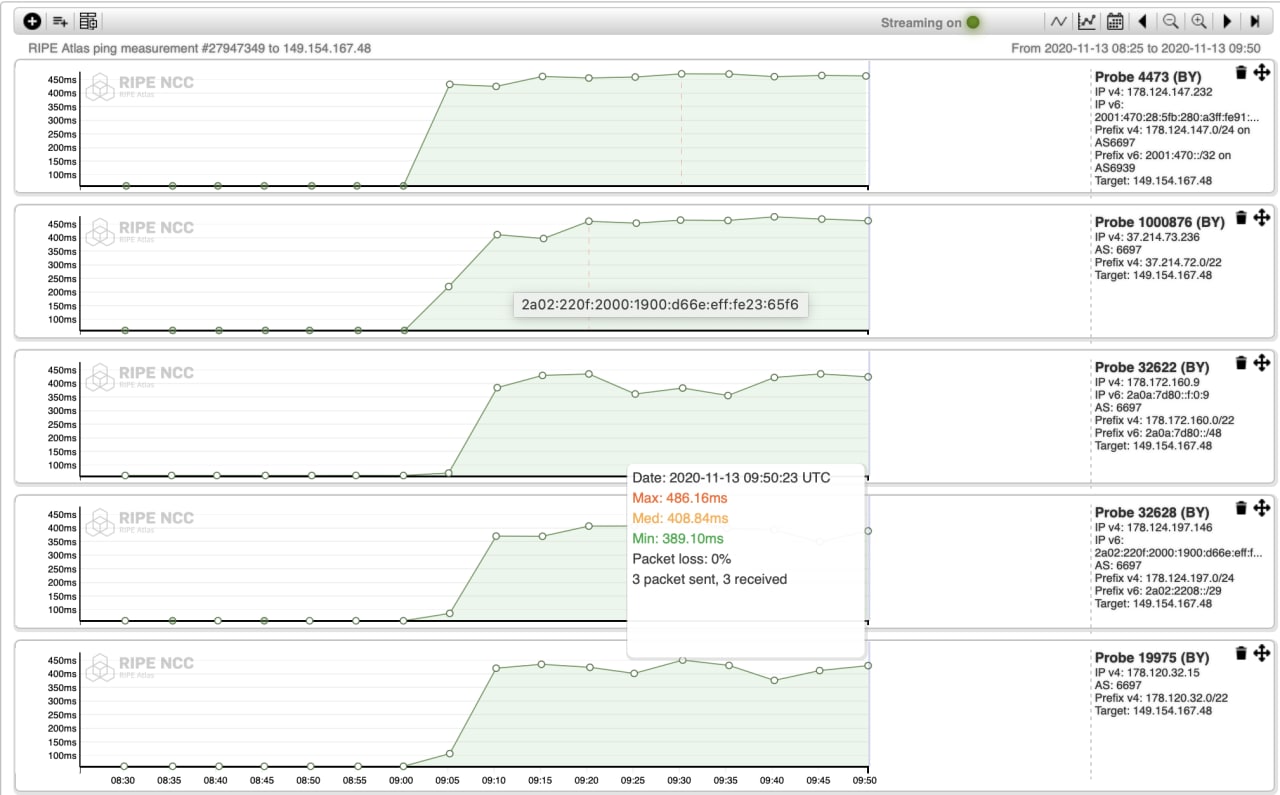
Task: Click Probe 4473 (BY) title
Action: click(1146, 77)
